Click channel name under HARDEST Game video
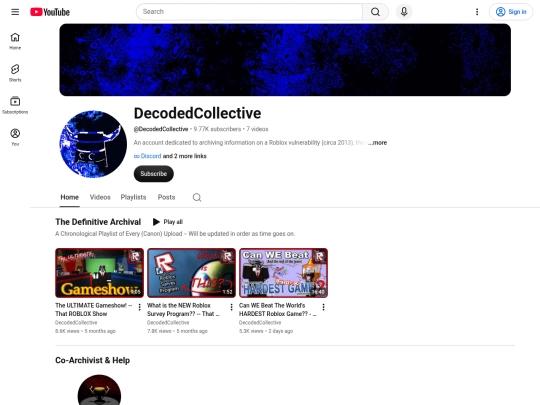The width and height of the screenshot is (540, 405). pos(260,323)
